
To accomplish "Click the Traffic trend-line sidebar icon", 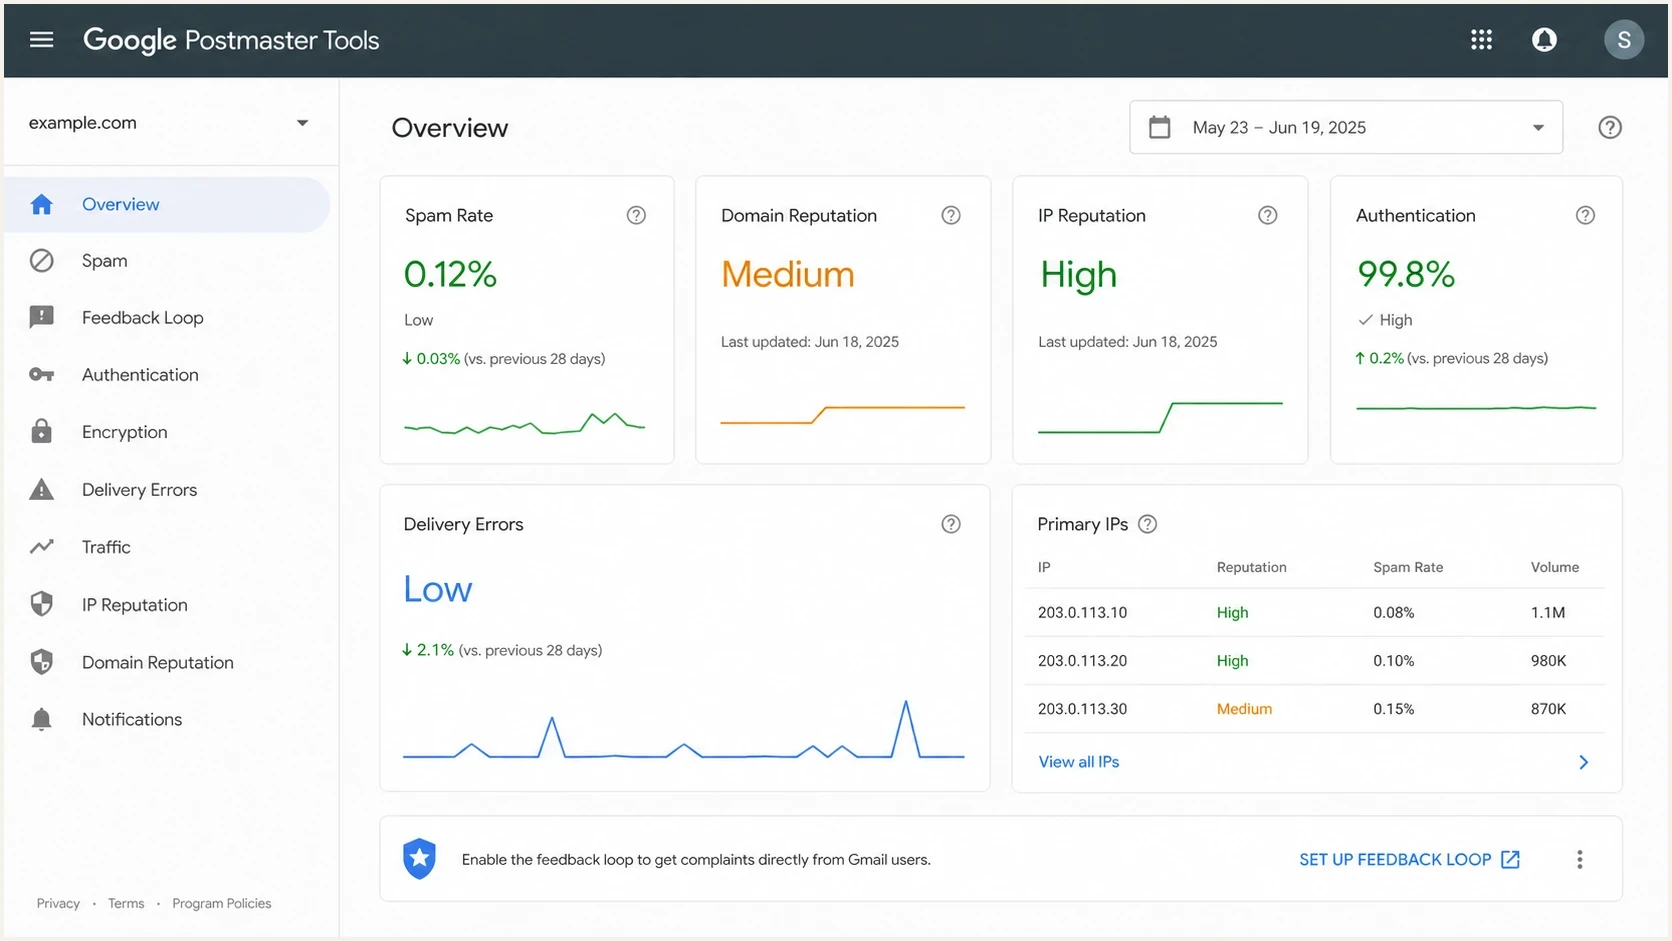I will pos(41,547).
